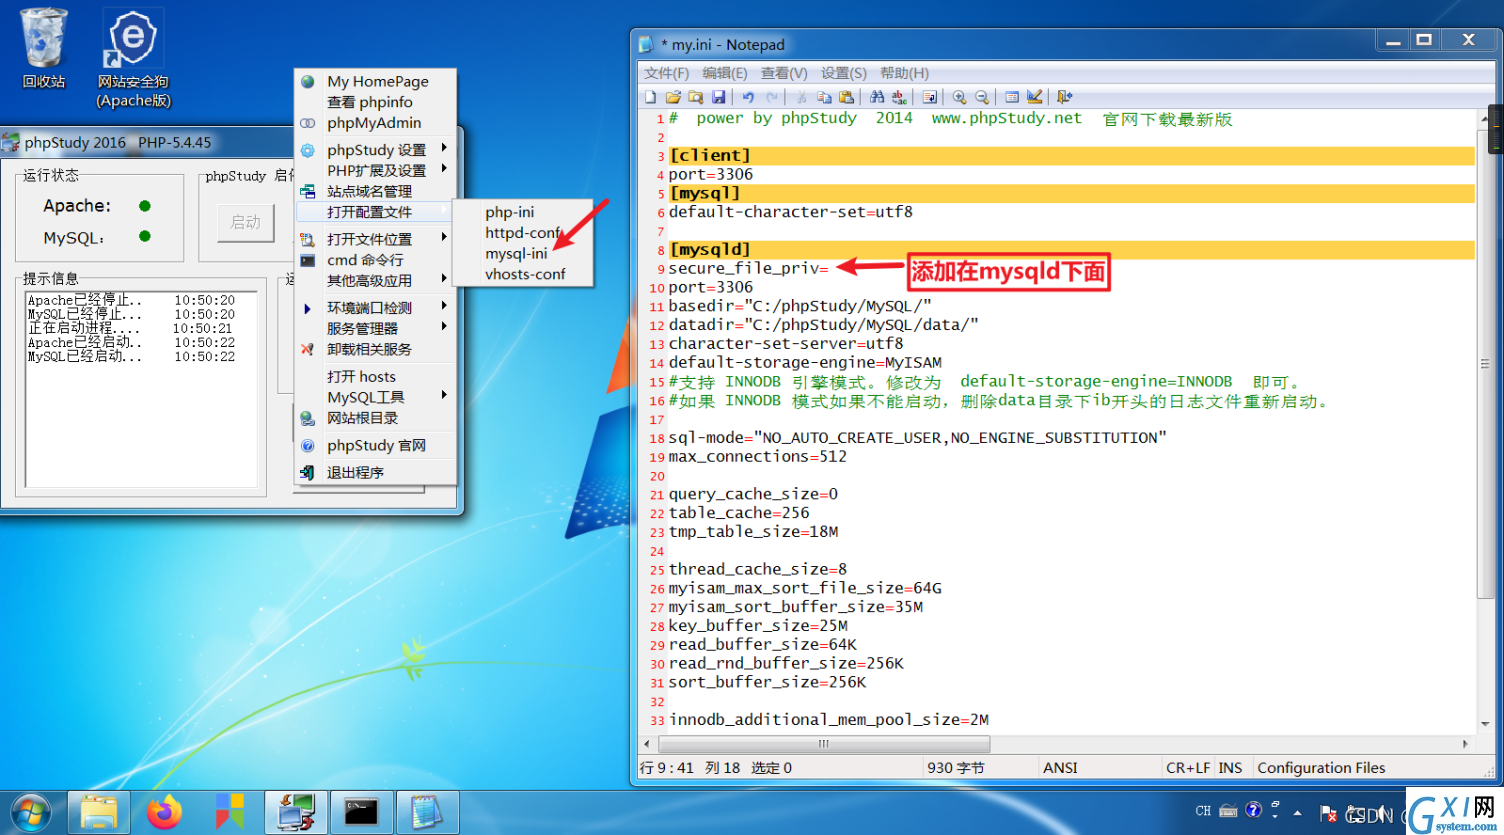The height and width of the screenshot is (835, 1504).
Task: Click the Browse/find file folder icon
Action: coord(695,97)
